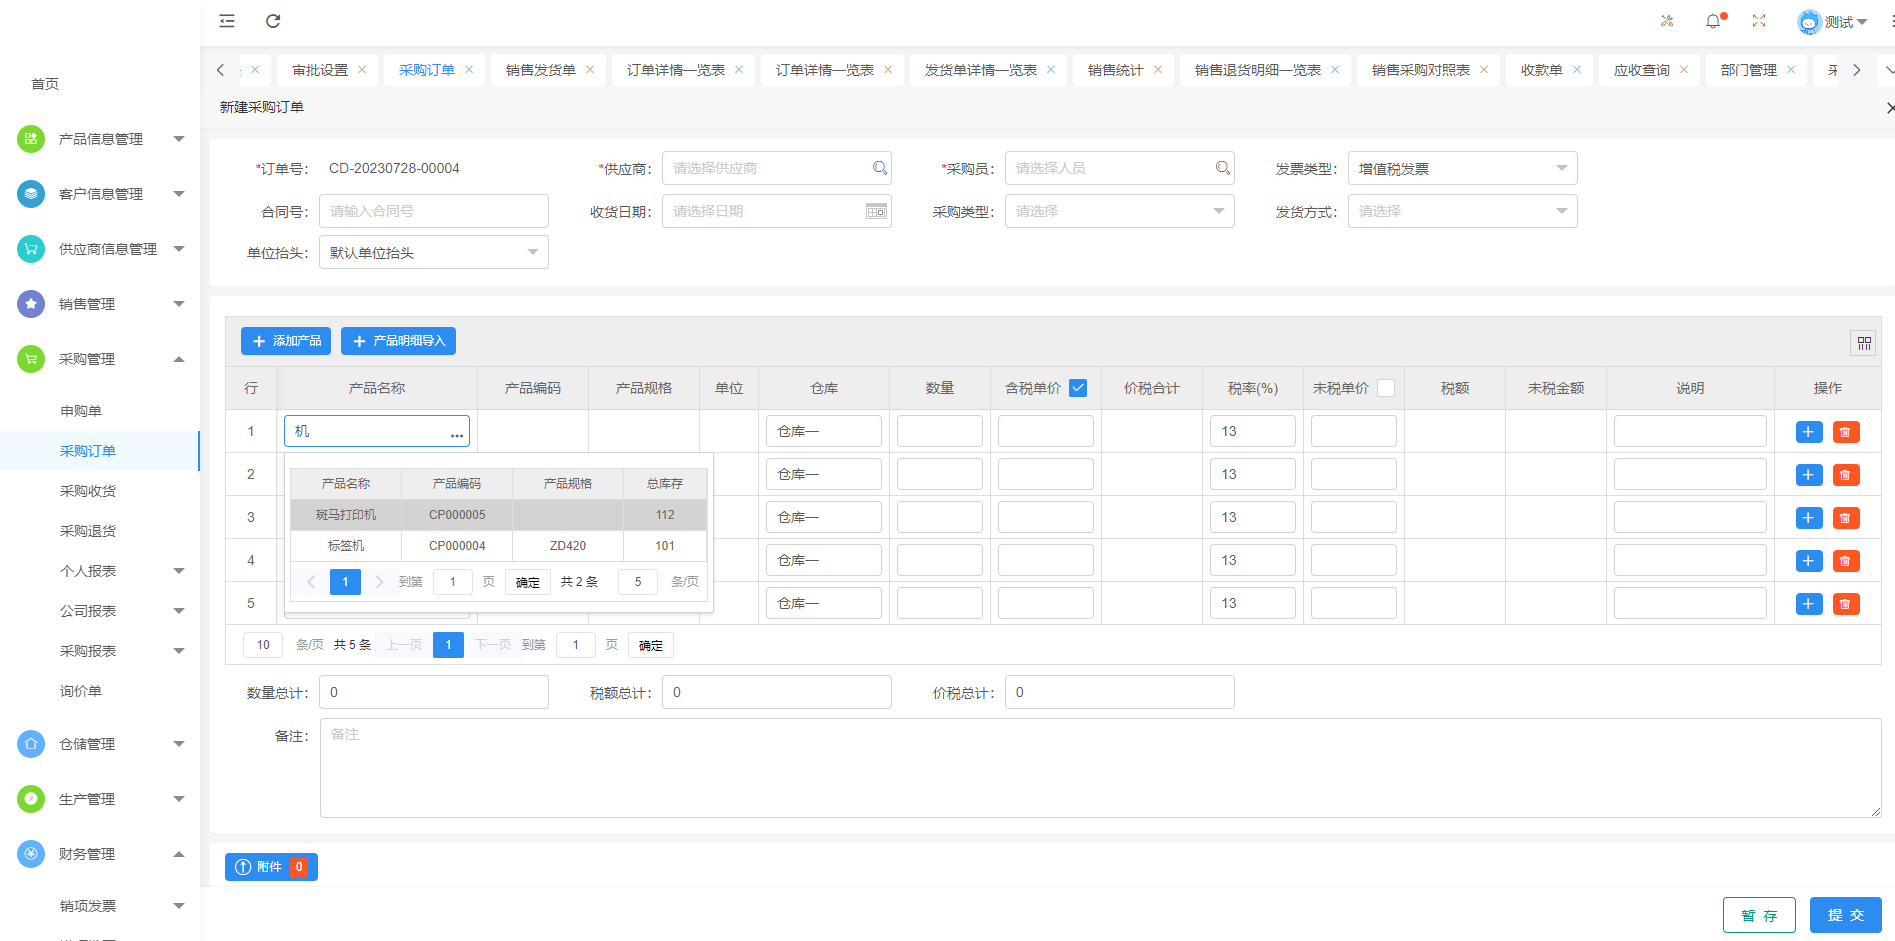The image size is (1895, 941).
Task: Add a row after row 3 with plus icon
Action: (1809, 518)
